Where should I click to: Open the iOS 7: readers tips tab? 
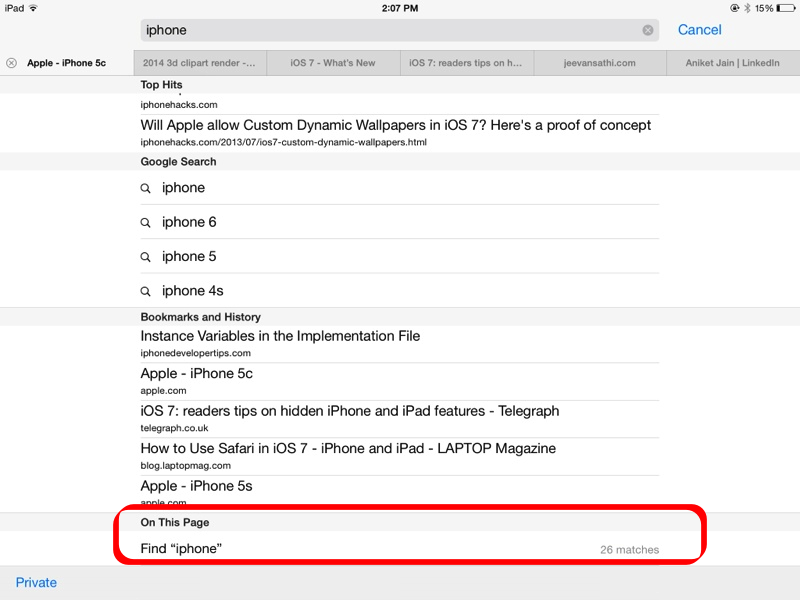pos(467,63)
